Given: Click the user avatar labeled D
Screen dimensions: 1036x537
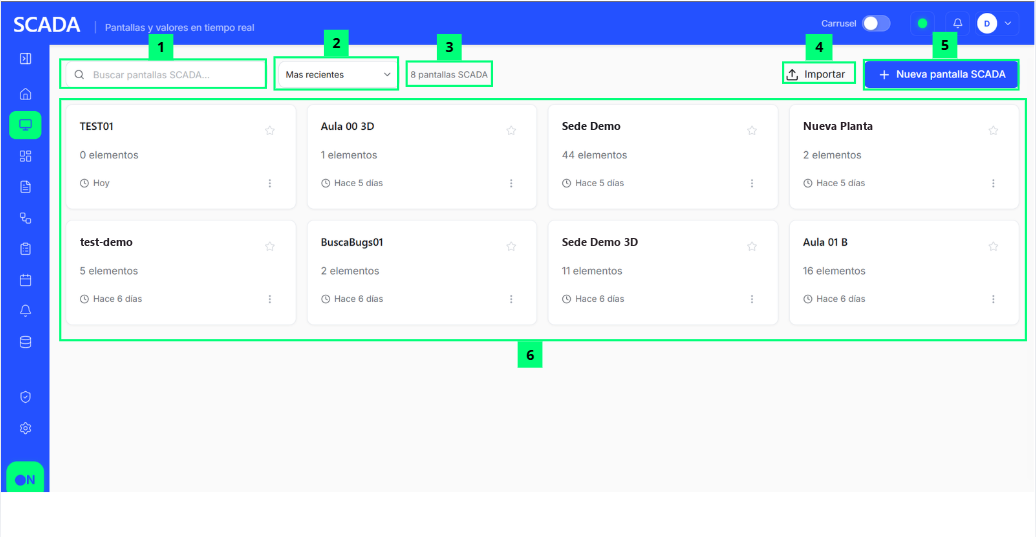Looking at the screenshot, I should [987, 23].
